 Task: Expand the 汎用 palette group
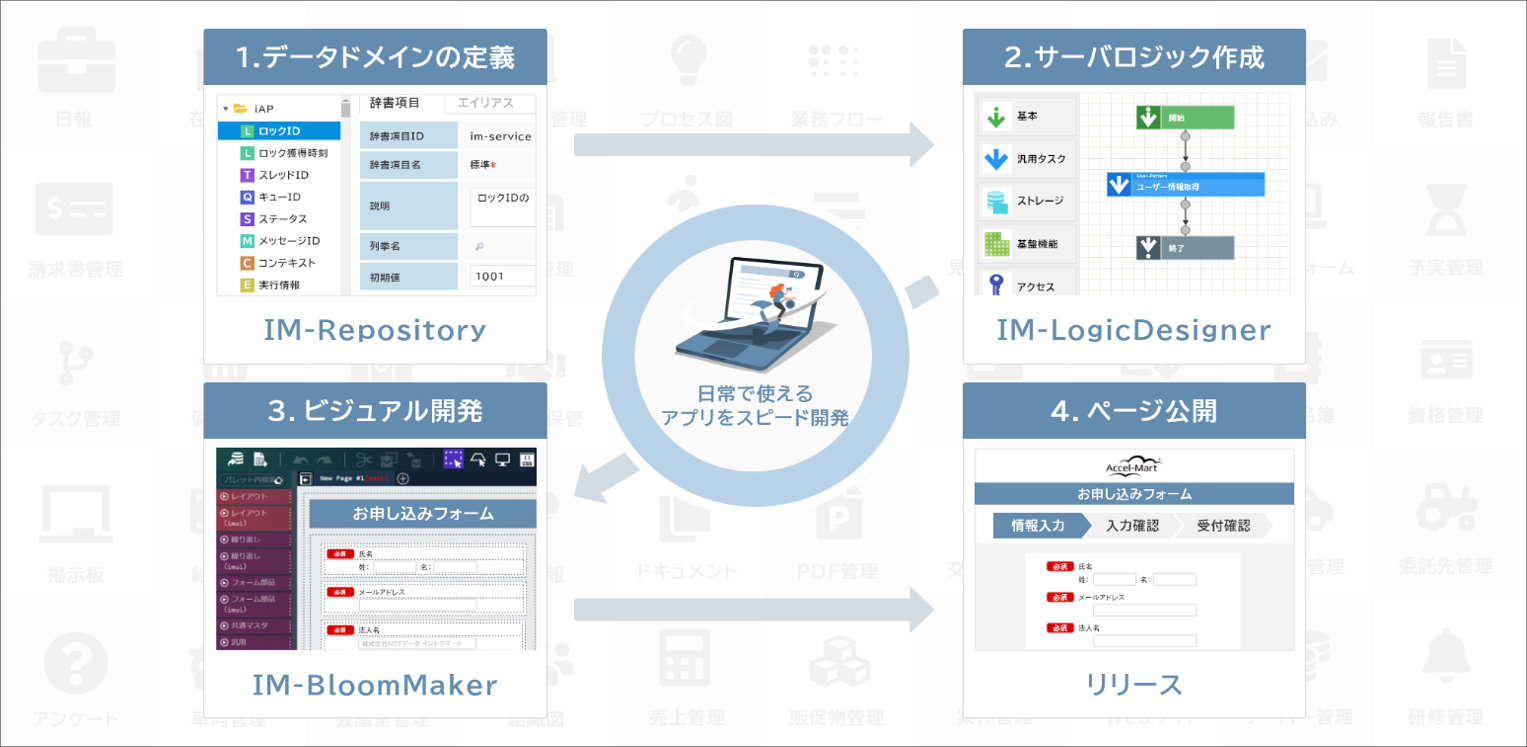click(x=253, y=642)
